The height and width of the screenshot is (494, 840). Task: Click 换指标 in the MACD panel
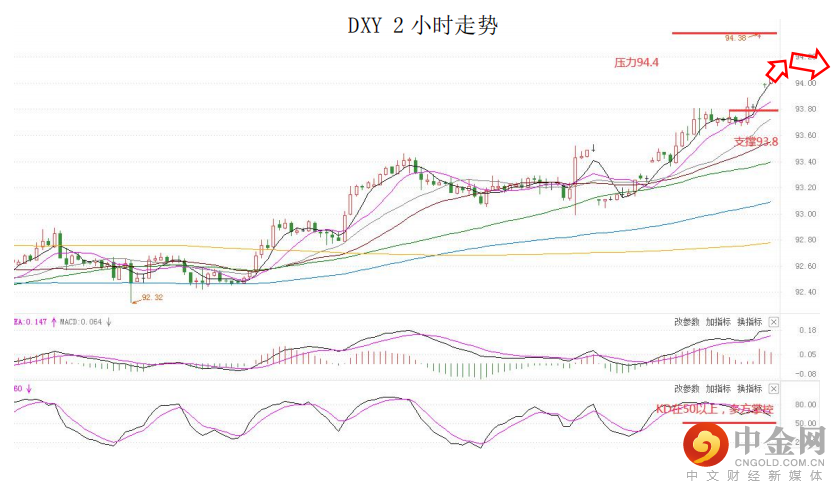(x=749, y=322)
